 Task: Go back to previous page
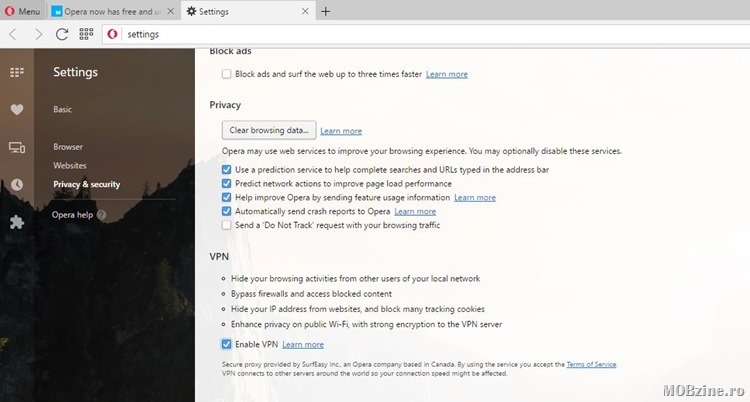(x=13, y=34)
